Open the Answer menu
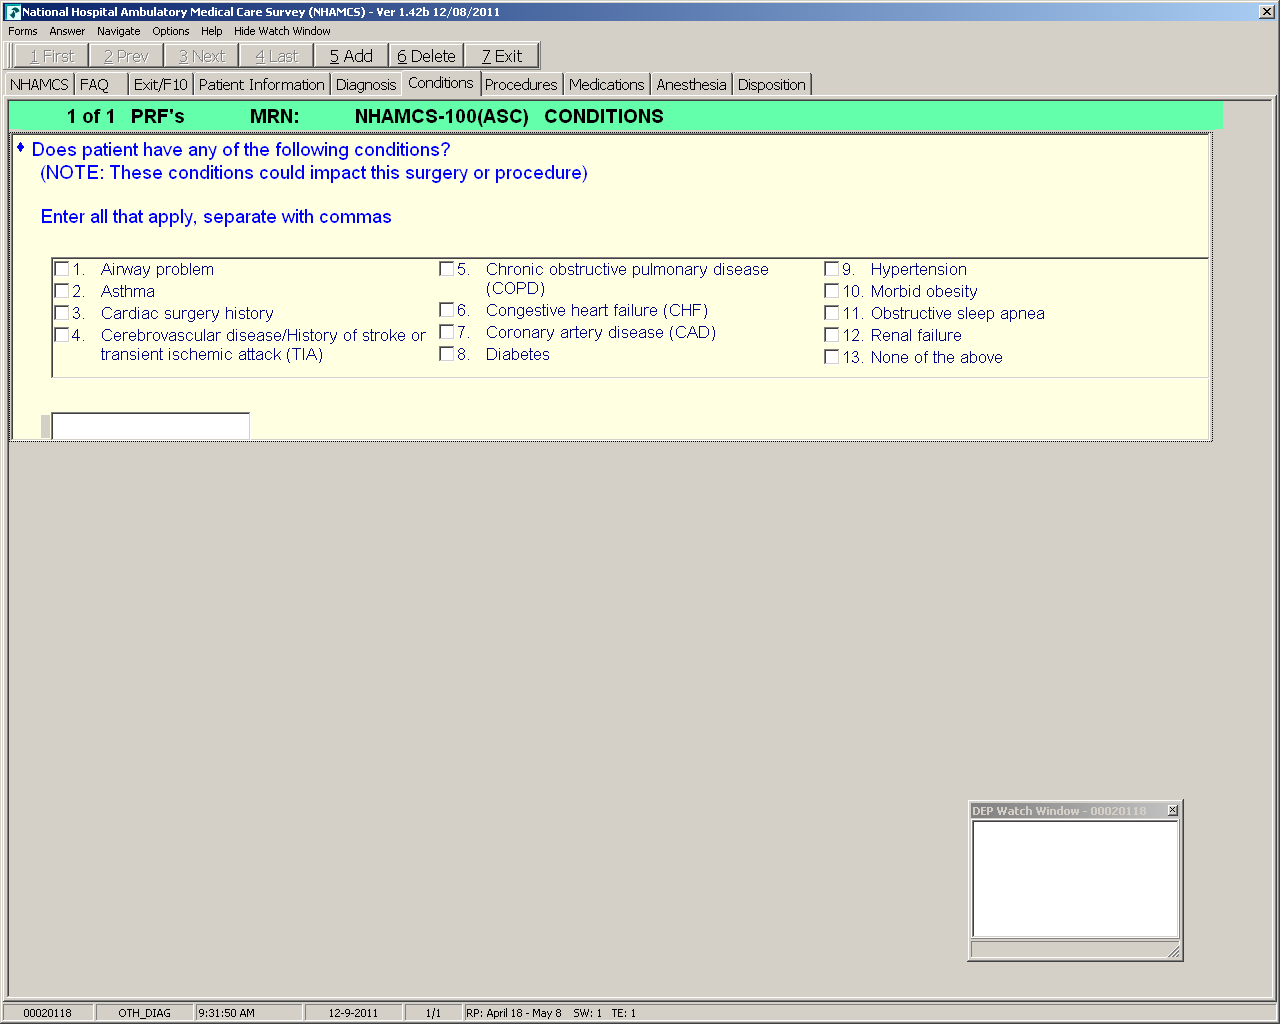 point(67,31)
